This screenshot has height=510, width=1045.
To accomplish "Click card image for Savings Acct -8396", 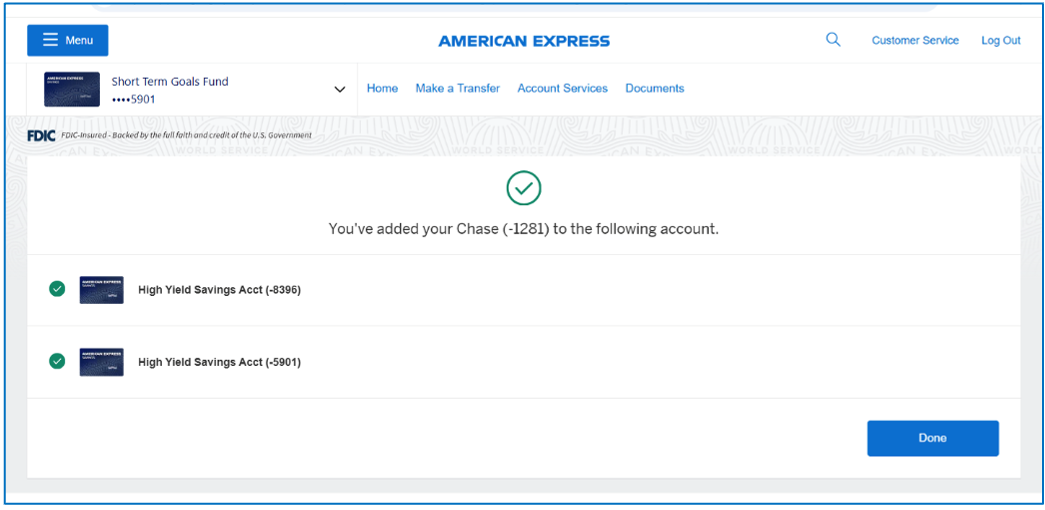I will (101, 290).
